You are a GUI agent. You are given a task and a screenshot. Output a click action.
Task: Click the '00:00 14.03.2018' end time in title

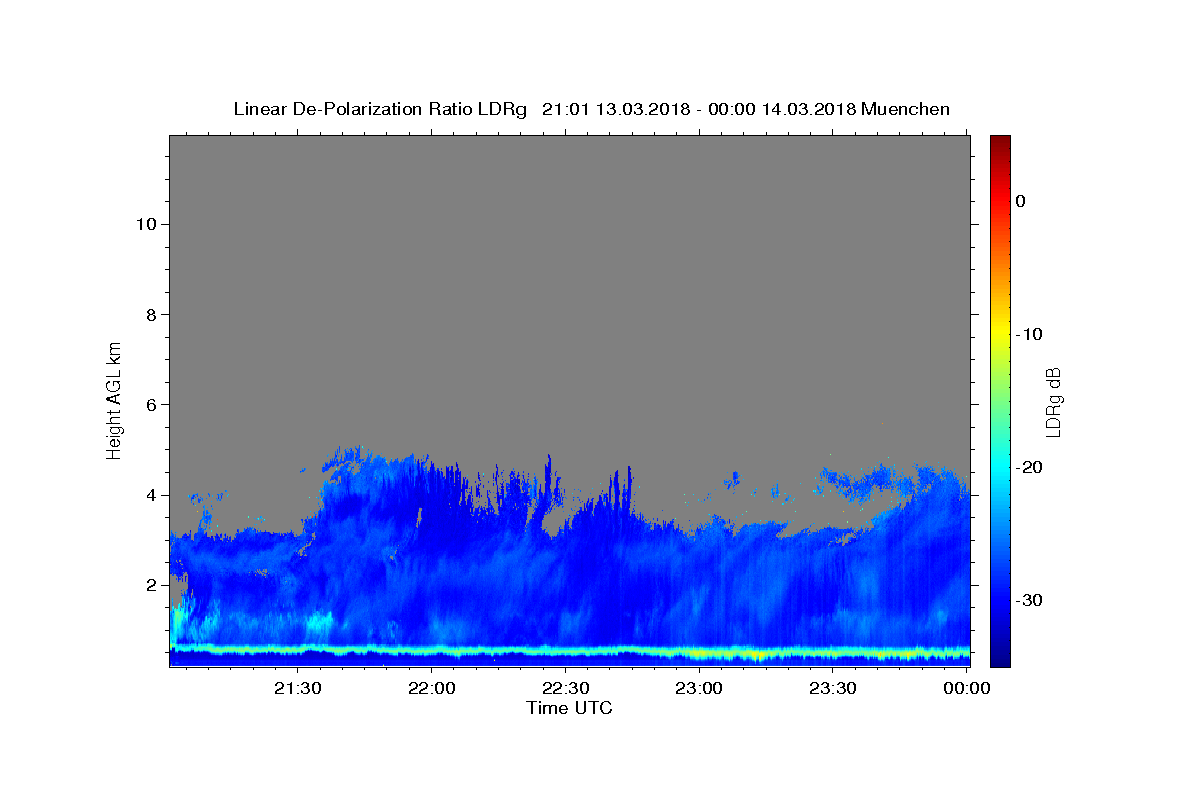coord(782,109)
